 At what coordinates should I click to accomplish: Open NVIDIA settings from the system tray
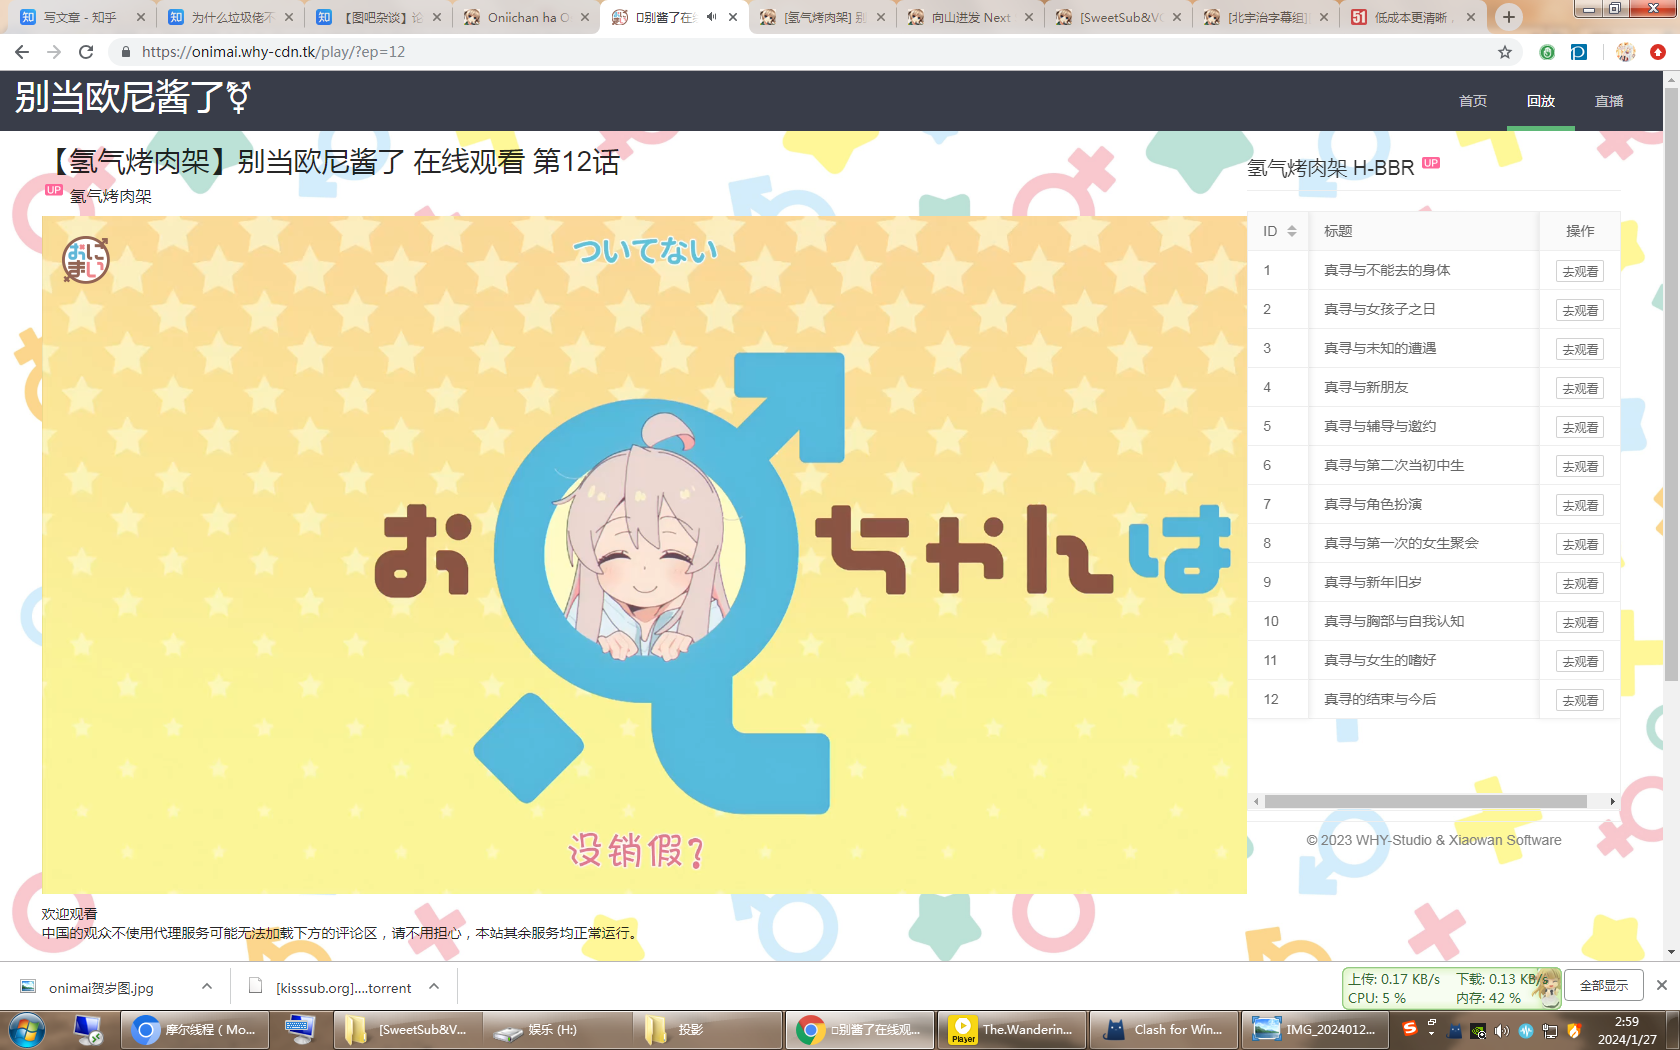pyautogui.click(x=1478, y=1029)
